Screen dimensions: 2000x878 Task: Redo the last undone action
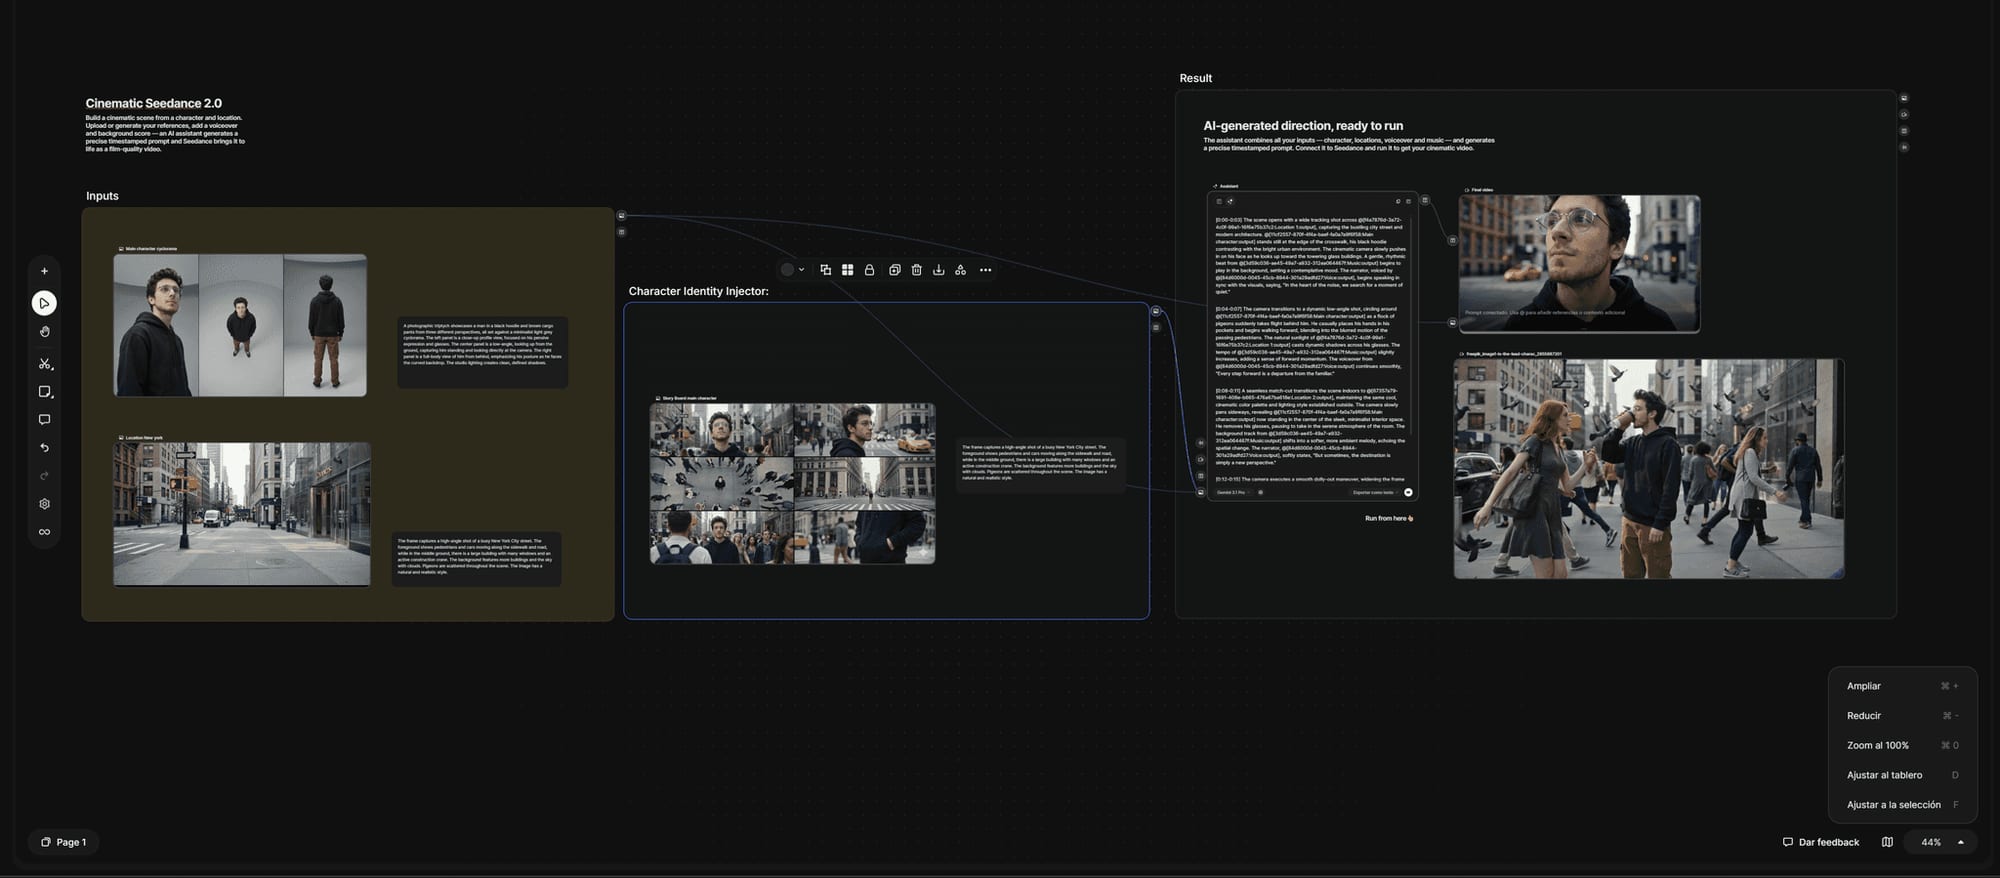point(44,476)
